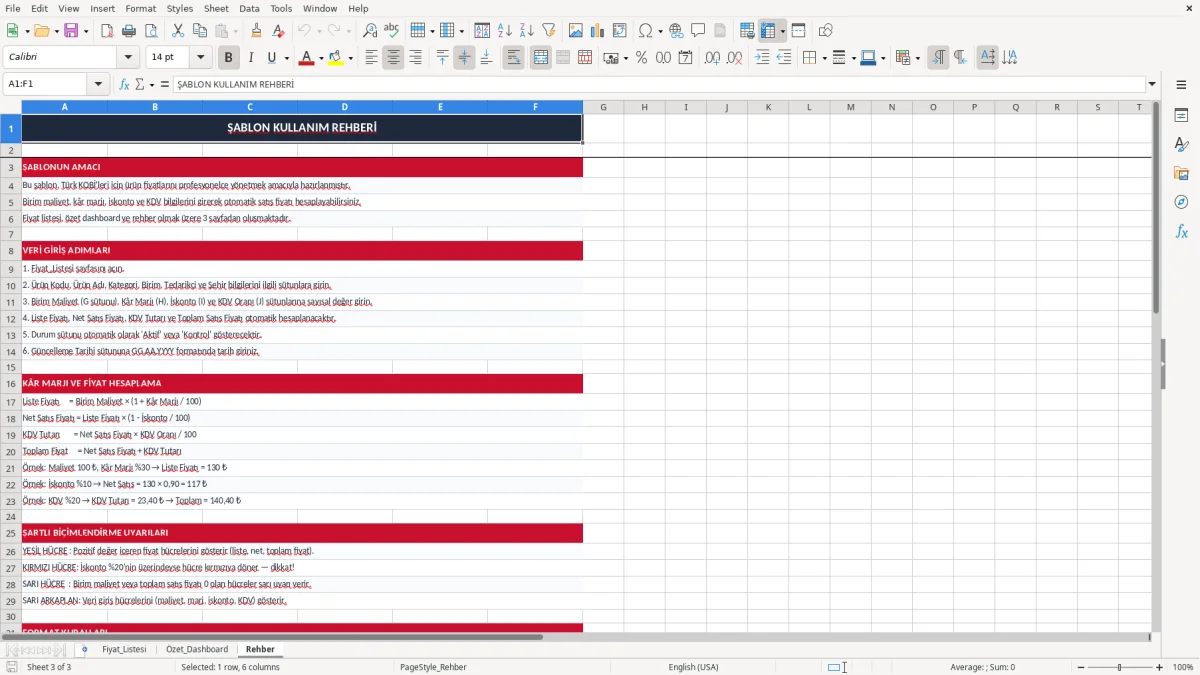The width and height of the screenshot is (1200, 675).
Task: Click the Function Wizard fx icon
Action: tap(125, 84)
